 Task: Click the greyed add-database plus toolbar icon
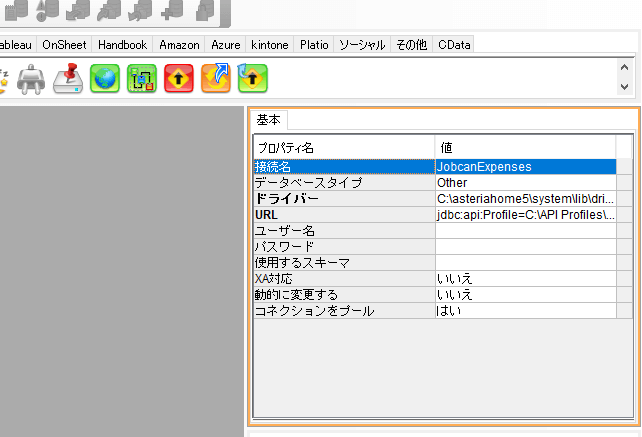[172, 10]
